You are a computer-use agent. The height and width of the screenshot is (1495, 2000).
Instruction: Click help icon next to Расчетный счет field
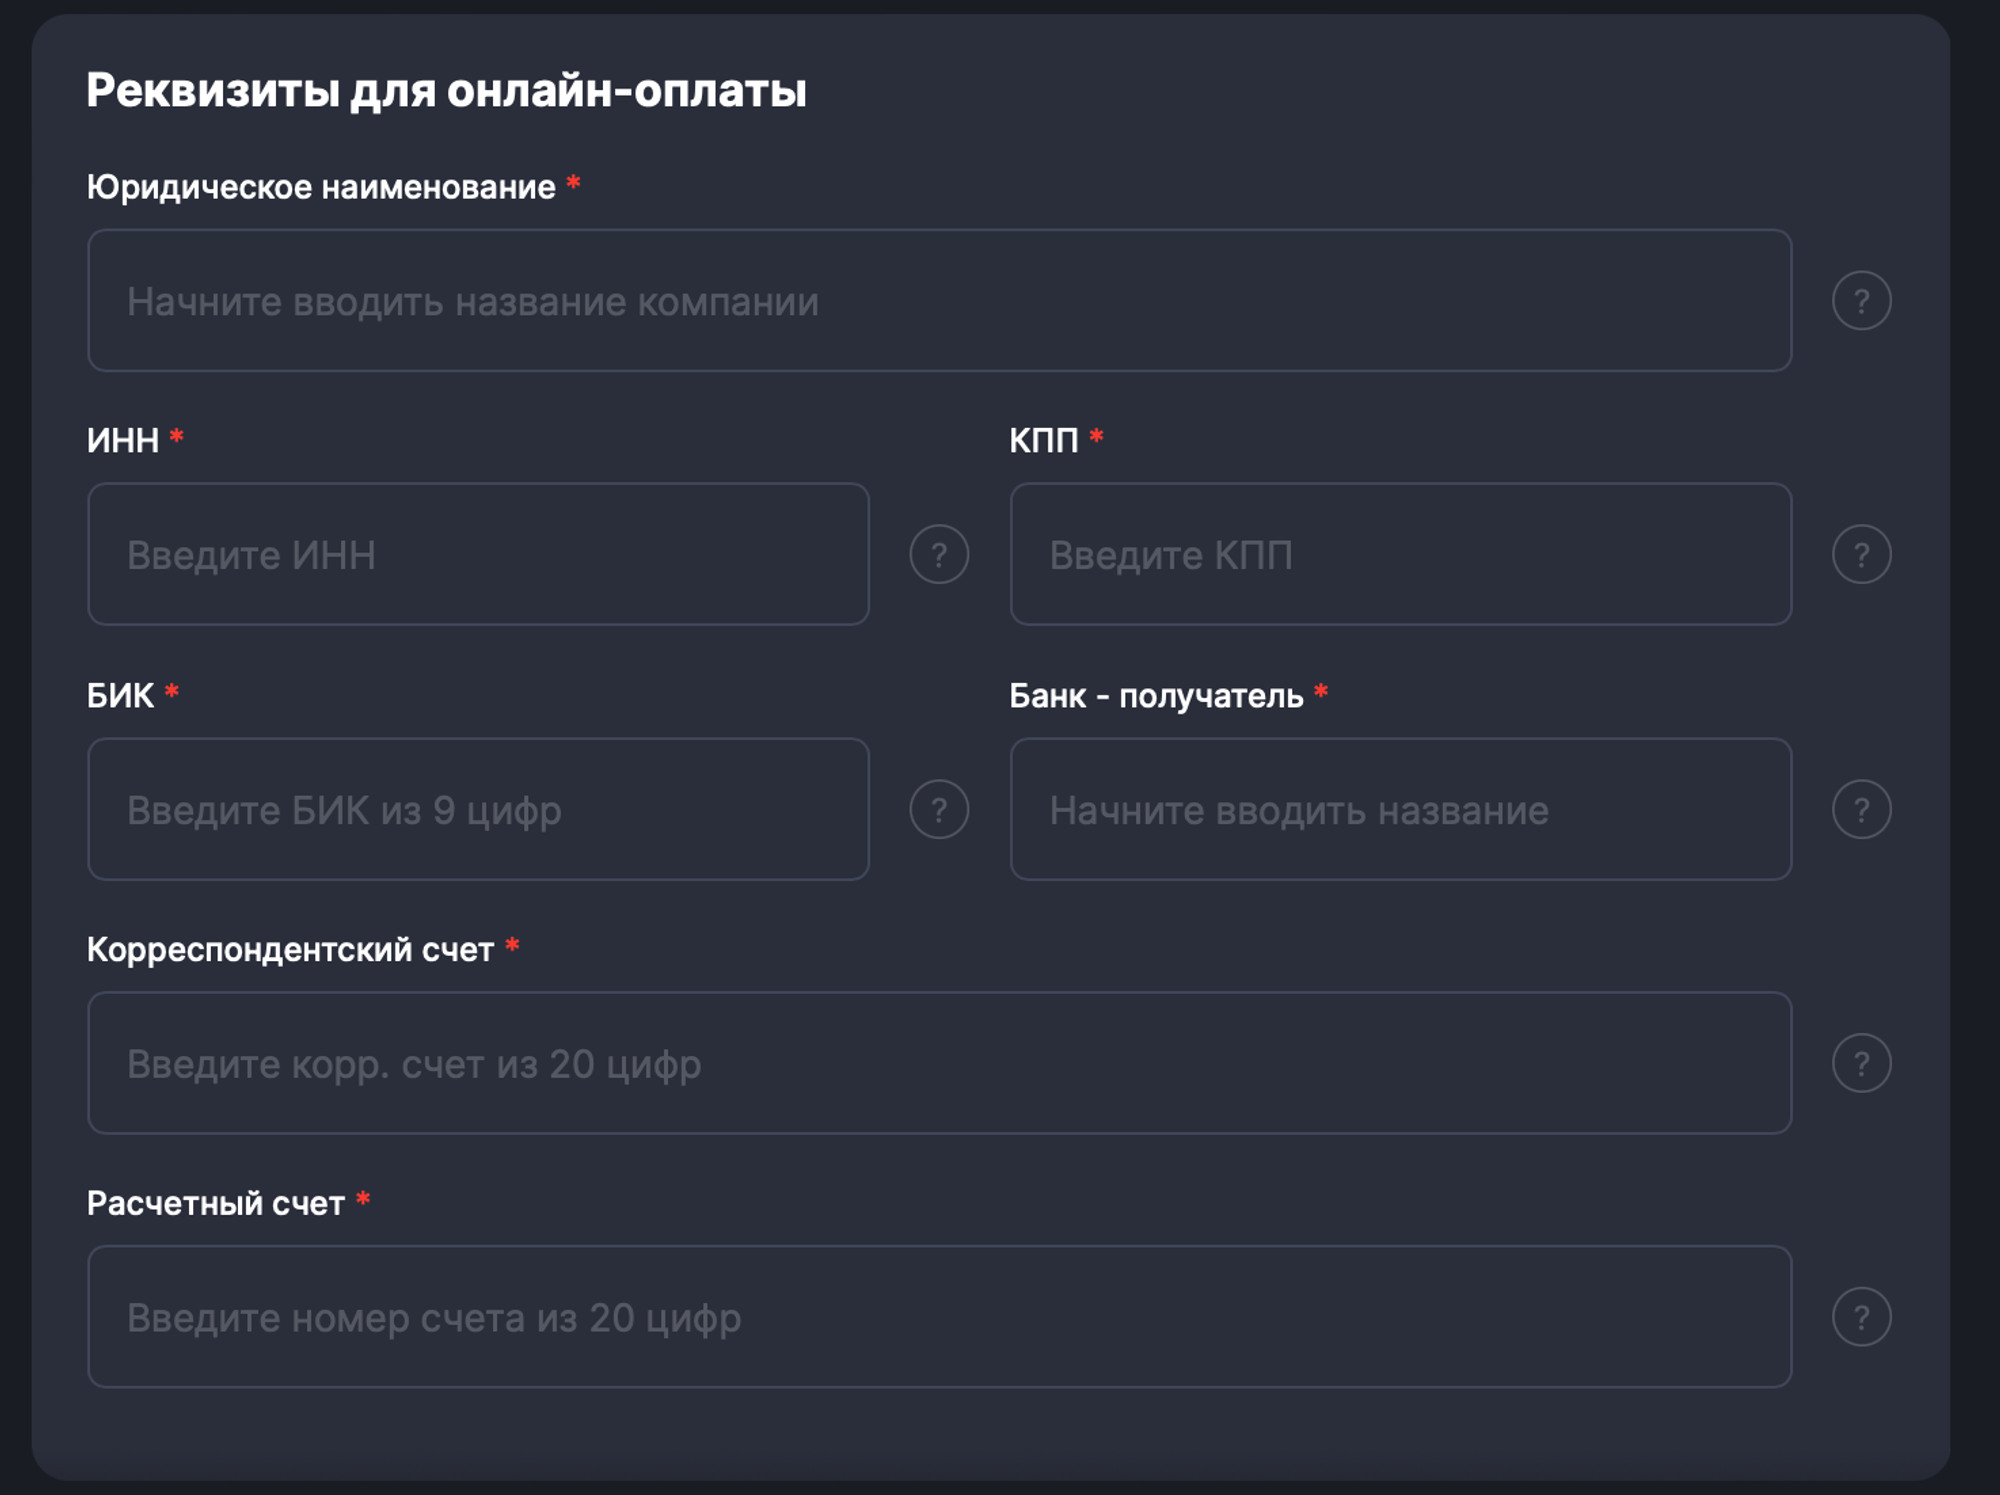1861,1316
